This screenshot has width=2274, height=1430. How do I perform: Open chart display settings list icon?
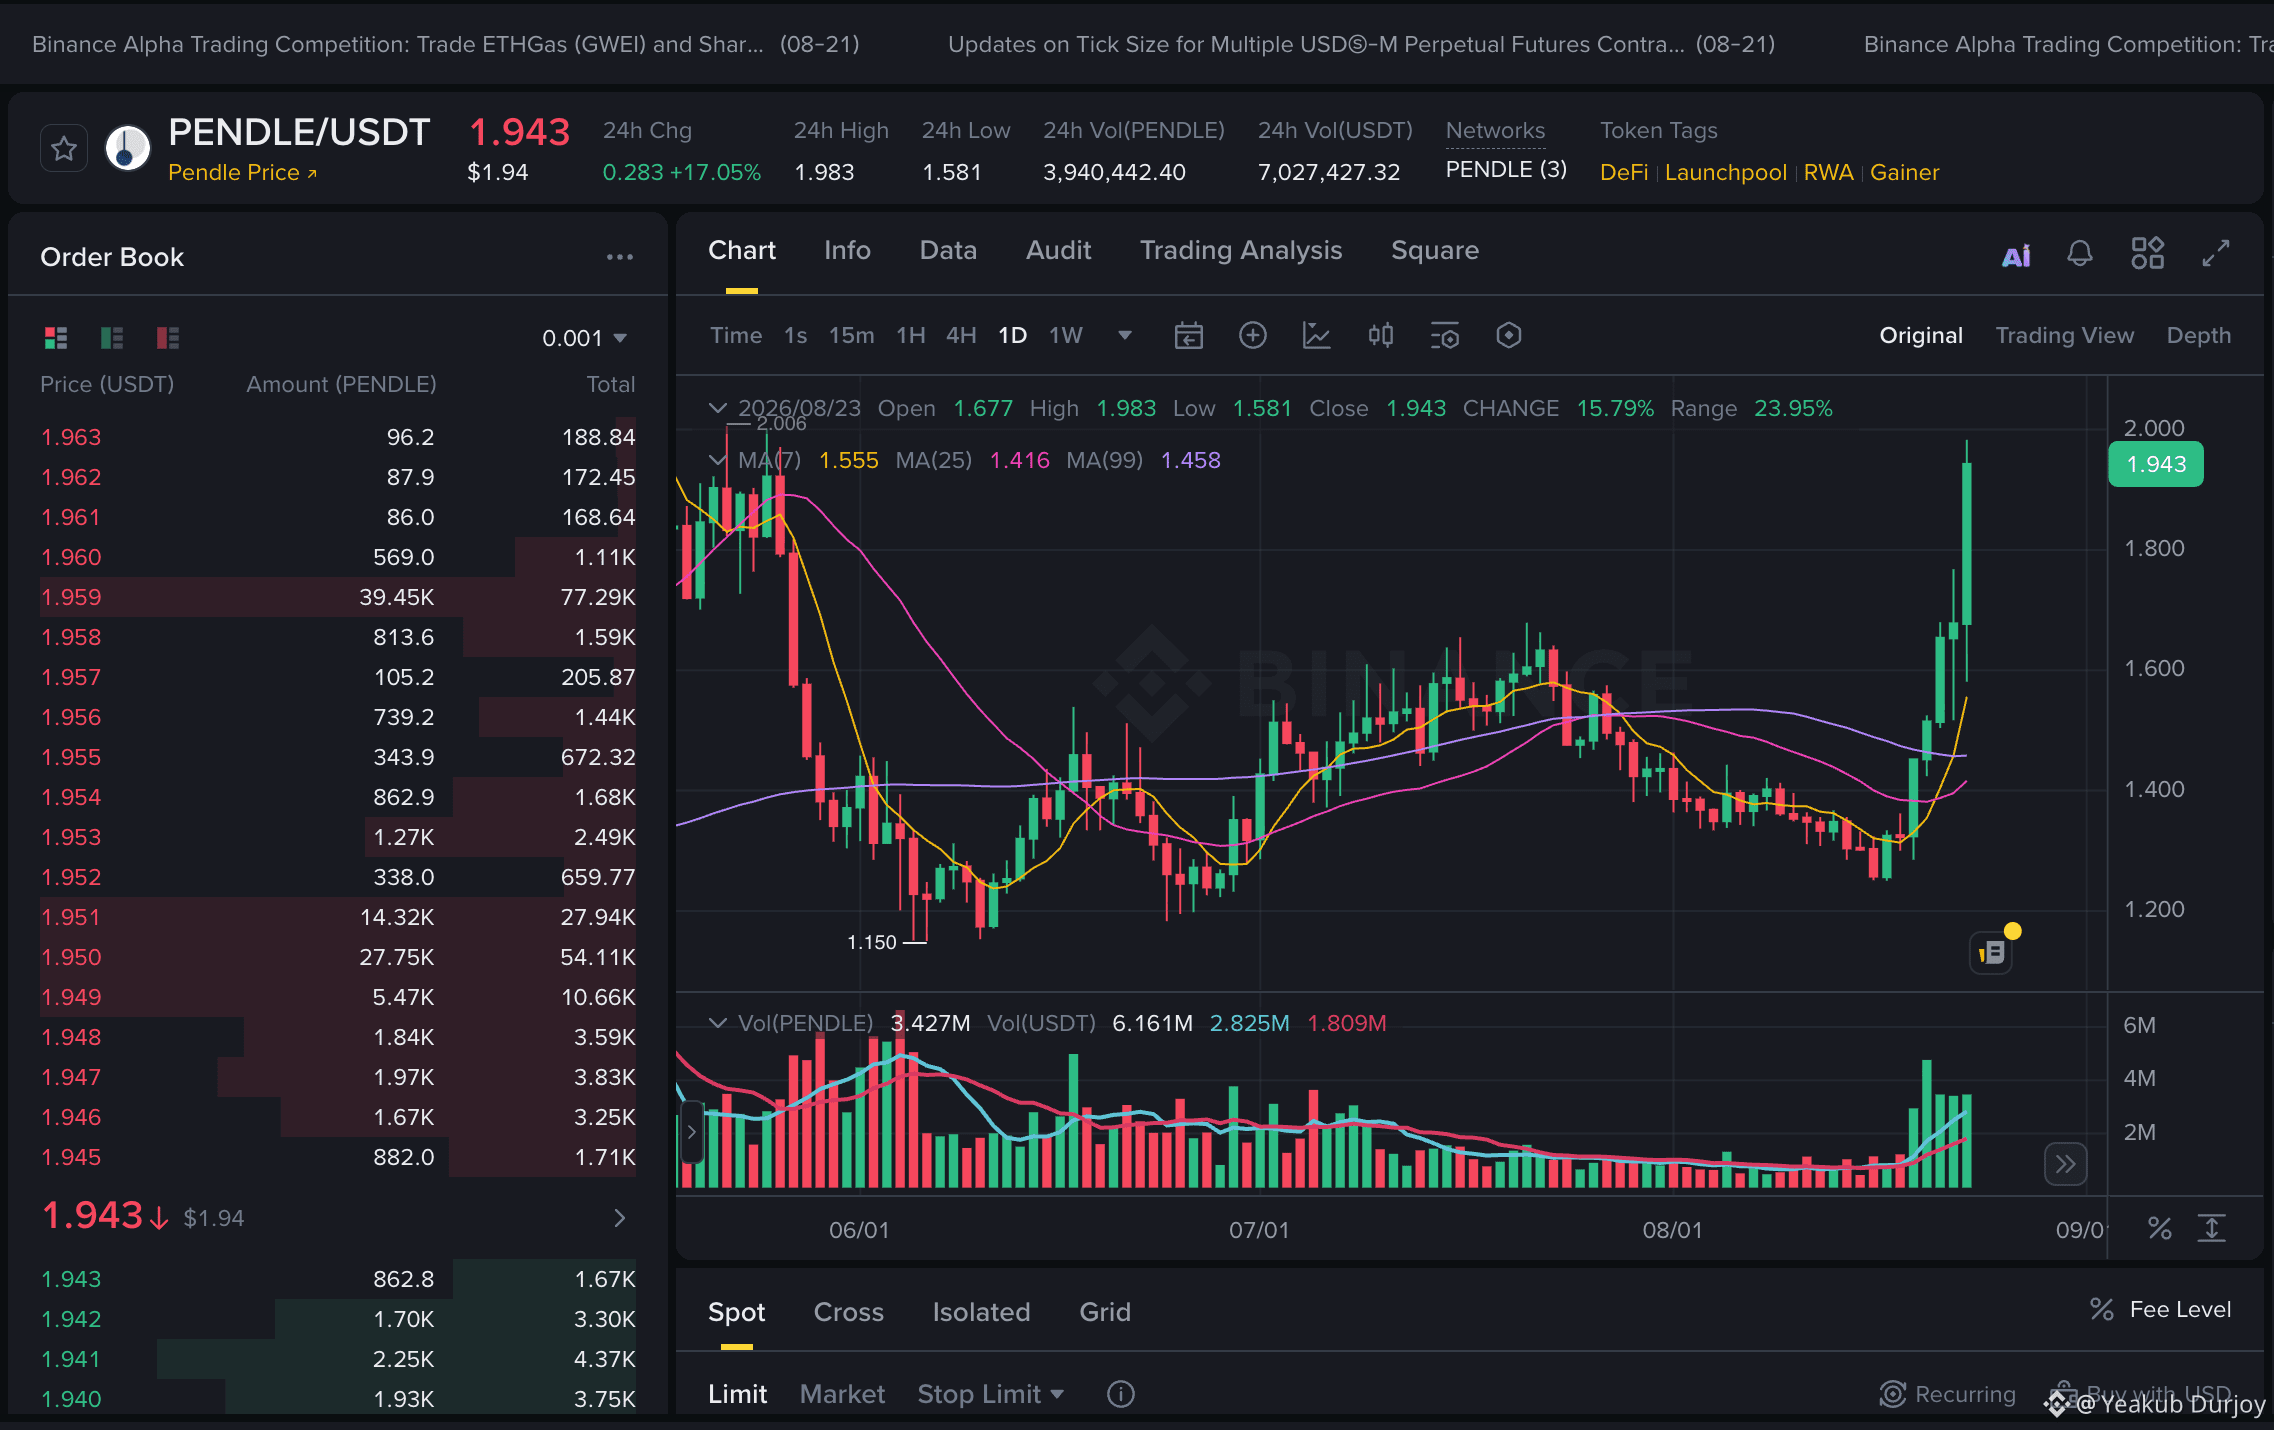1444,335
